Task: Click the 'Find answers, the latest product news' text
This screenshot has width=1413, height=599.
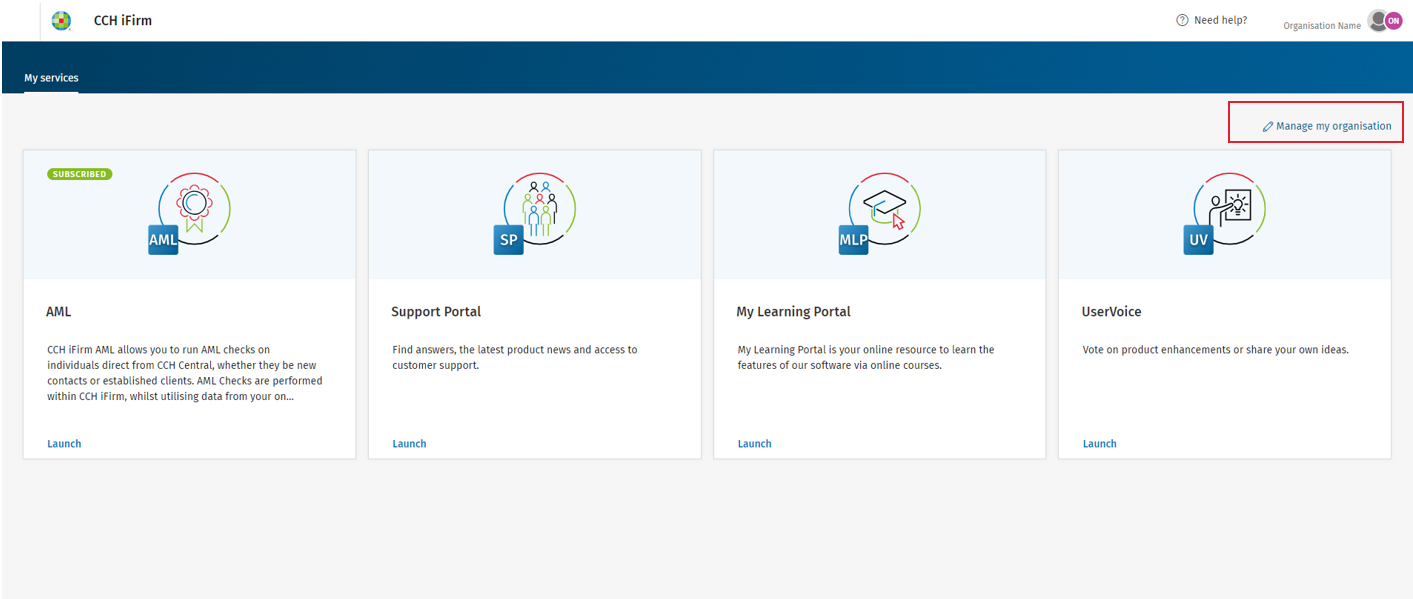Action: [x=515, y=358]
